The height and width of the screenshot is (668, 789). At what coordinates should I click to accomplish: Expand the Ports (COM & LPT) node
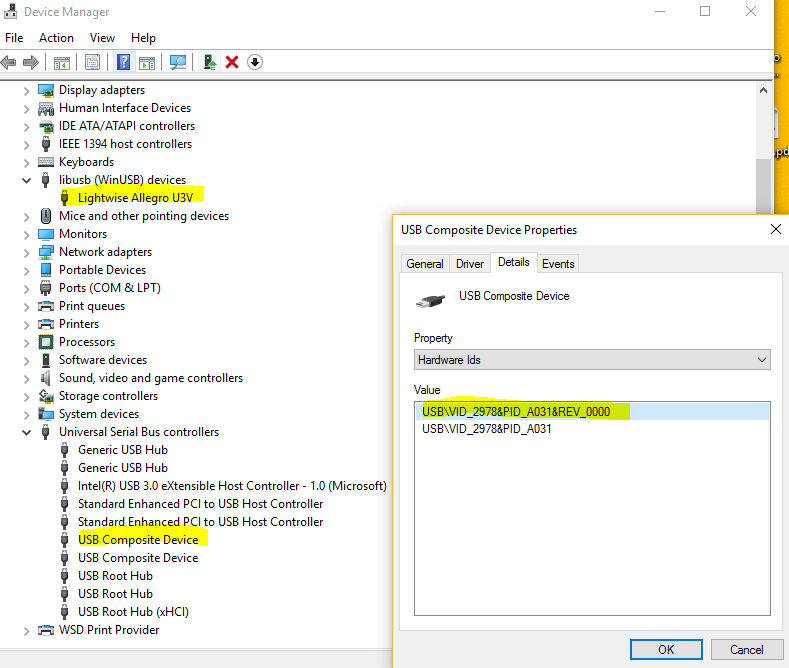27,289
